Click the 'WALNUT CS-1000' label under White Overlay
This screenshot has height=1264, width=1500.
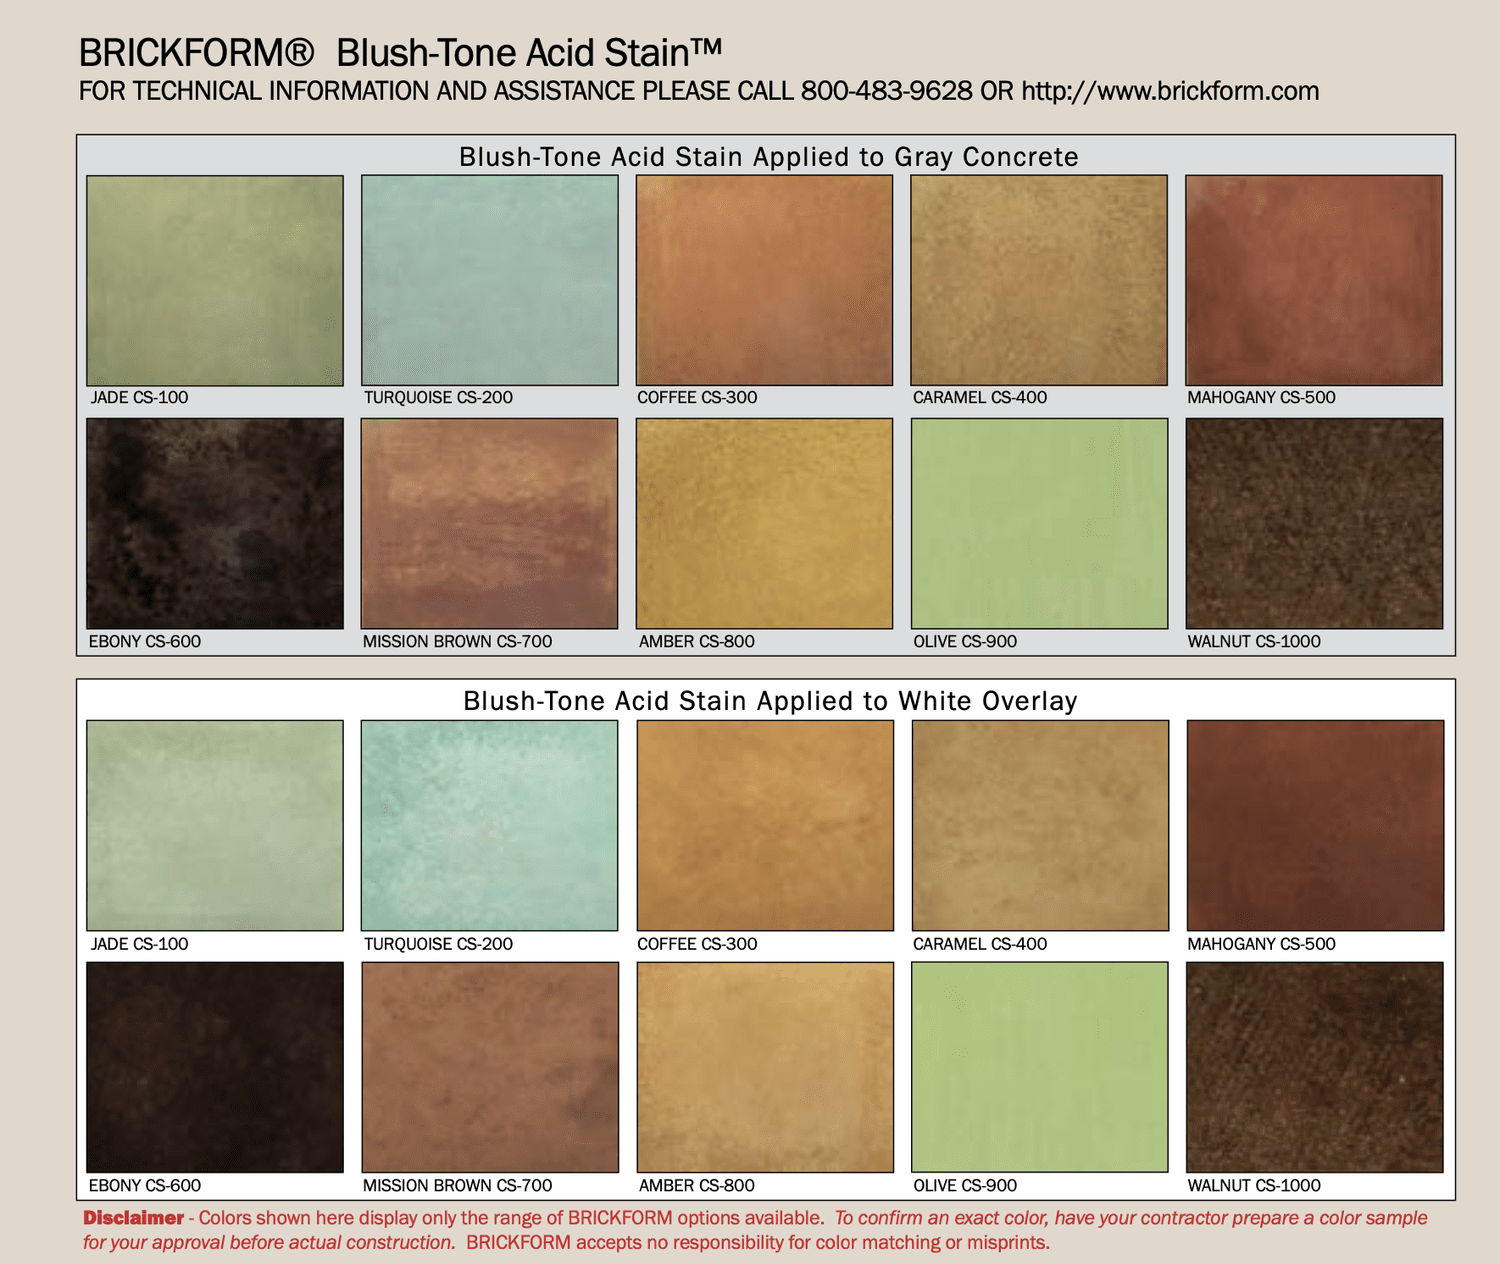point(1254,1186)
